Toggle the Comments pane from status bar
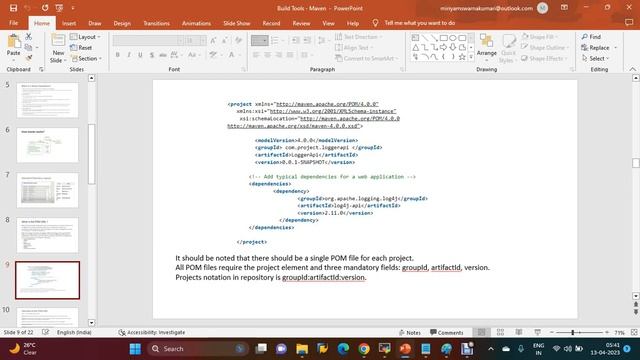Viewport: 640px width, 360px height. 447,332
